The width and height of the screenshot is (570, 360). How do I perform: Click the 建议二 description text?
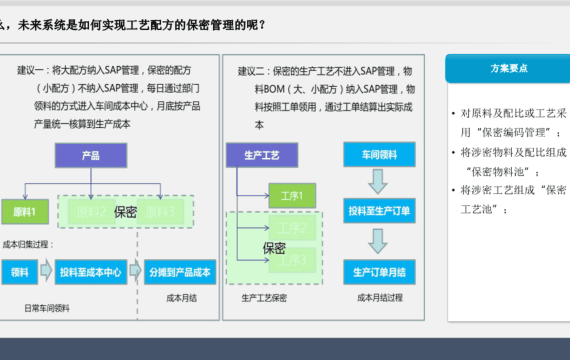tap(326, 98)
